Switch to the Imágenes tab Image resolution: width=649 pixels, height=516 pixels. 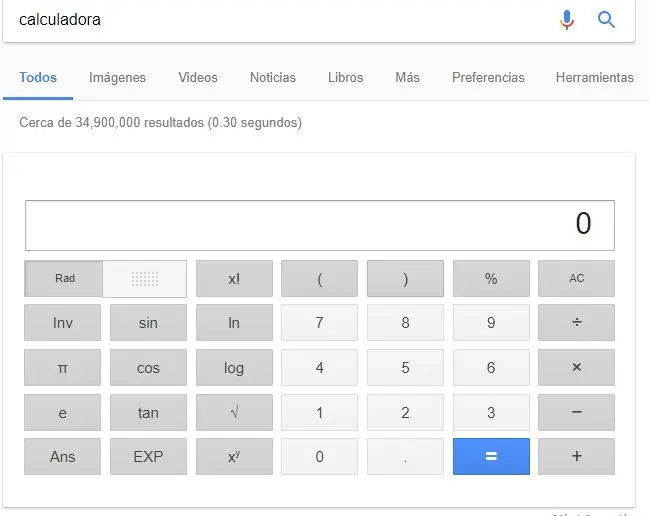coord(117,77)
